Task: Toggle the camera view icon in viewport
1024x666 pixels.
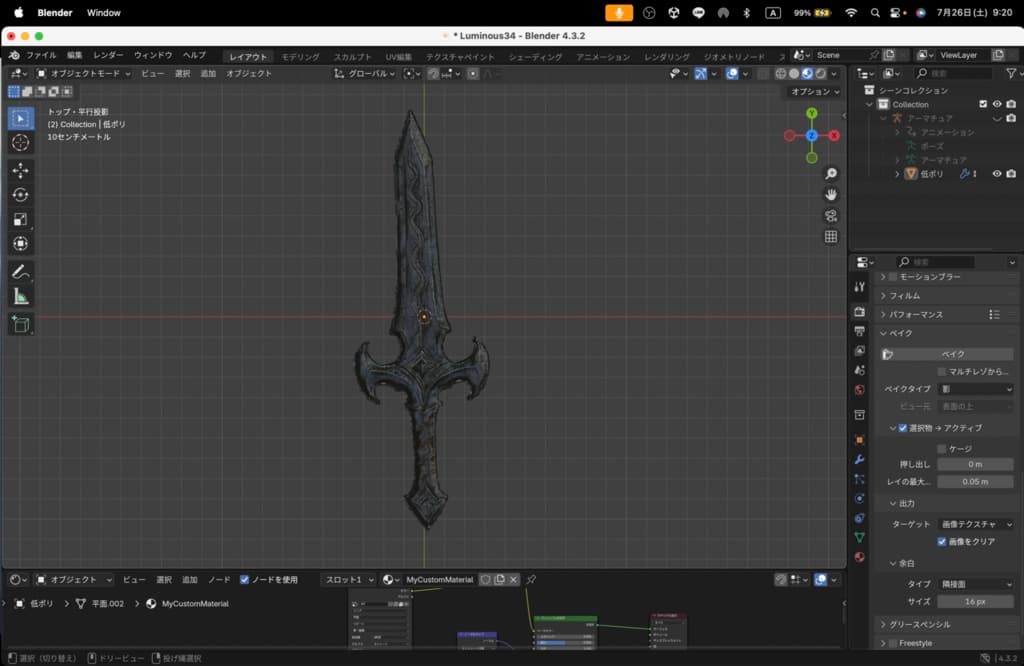Action: coord(830,215)
